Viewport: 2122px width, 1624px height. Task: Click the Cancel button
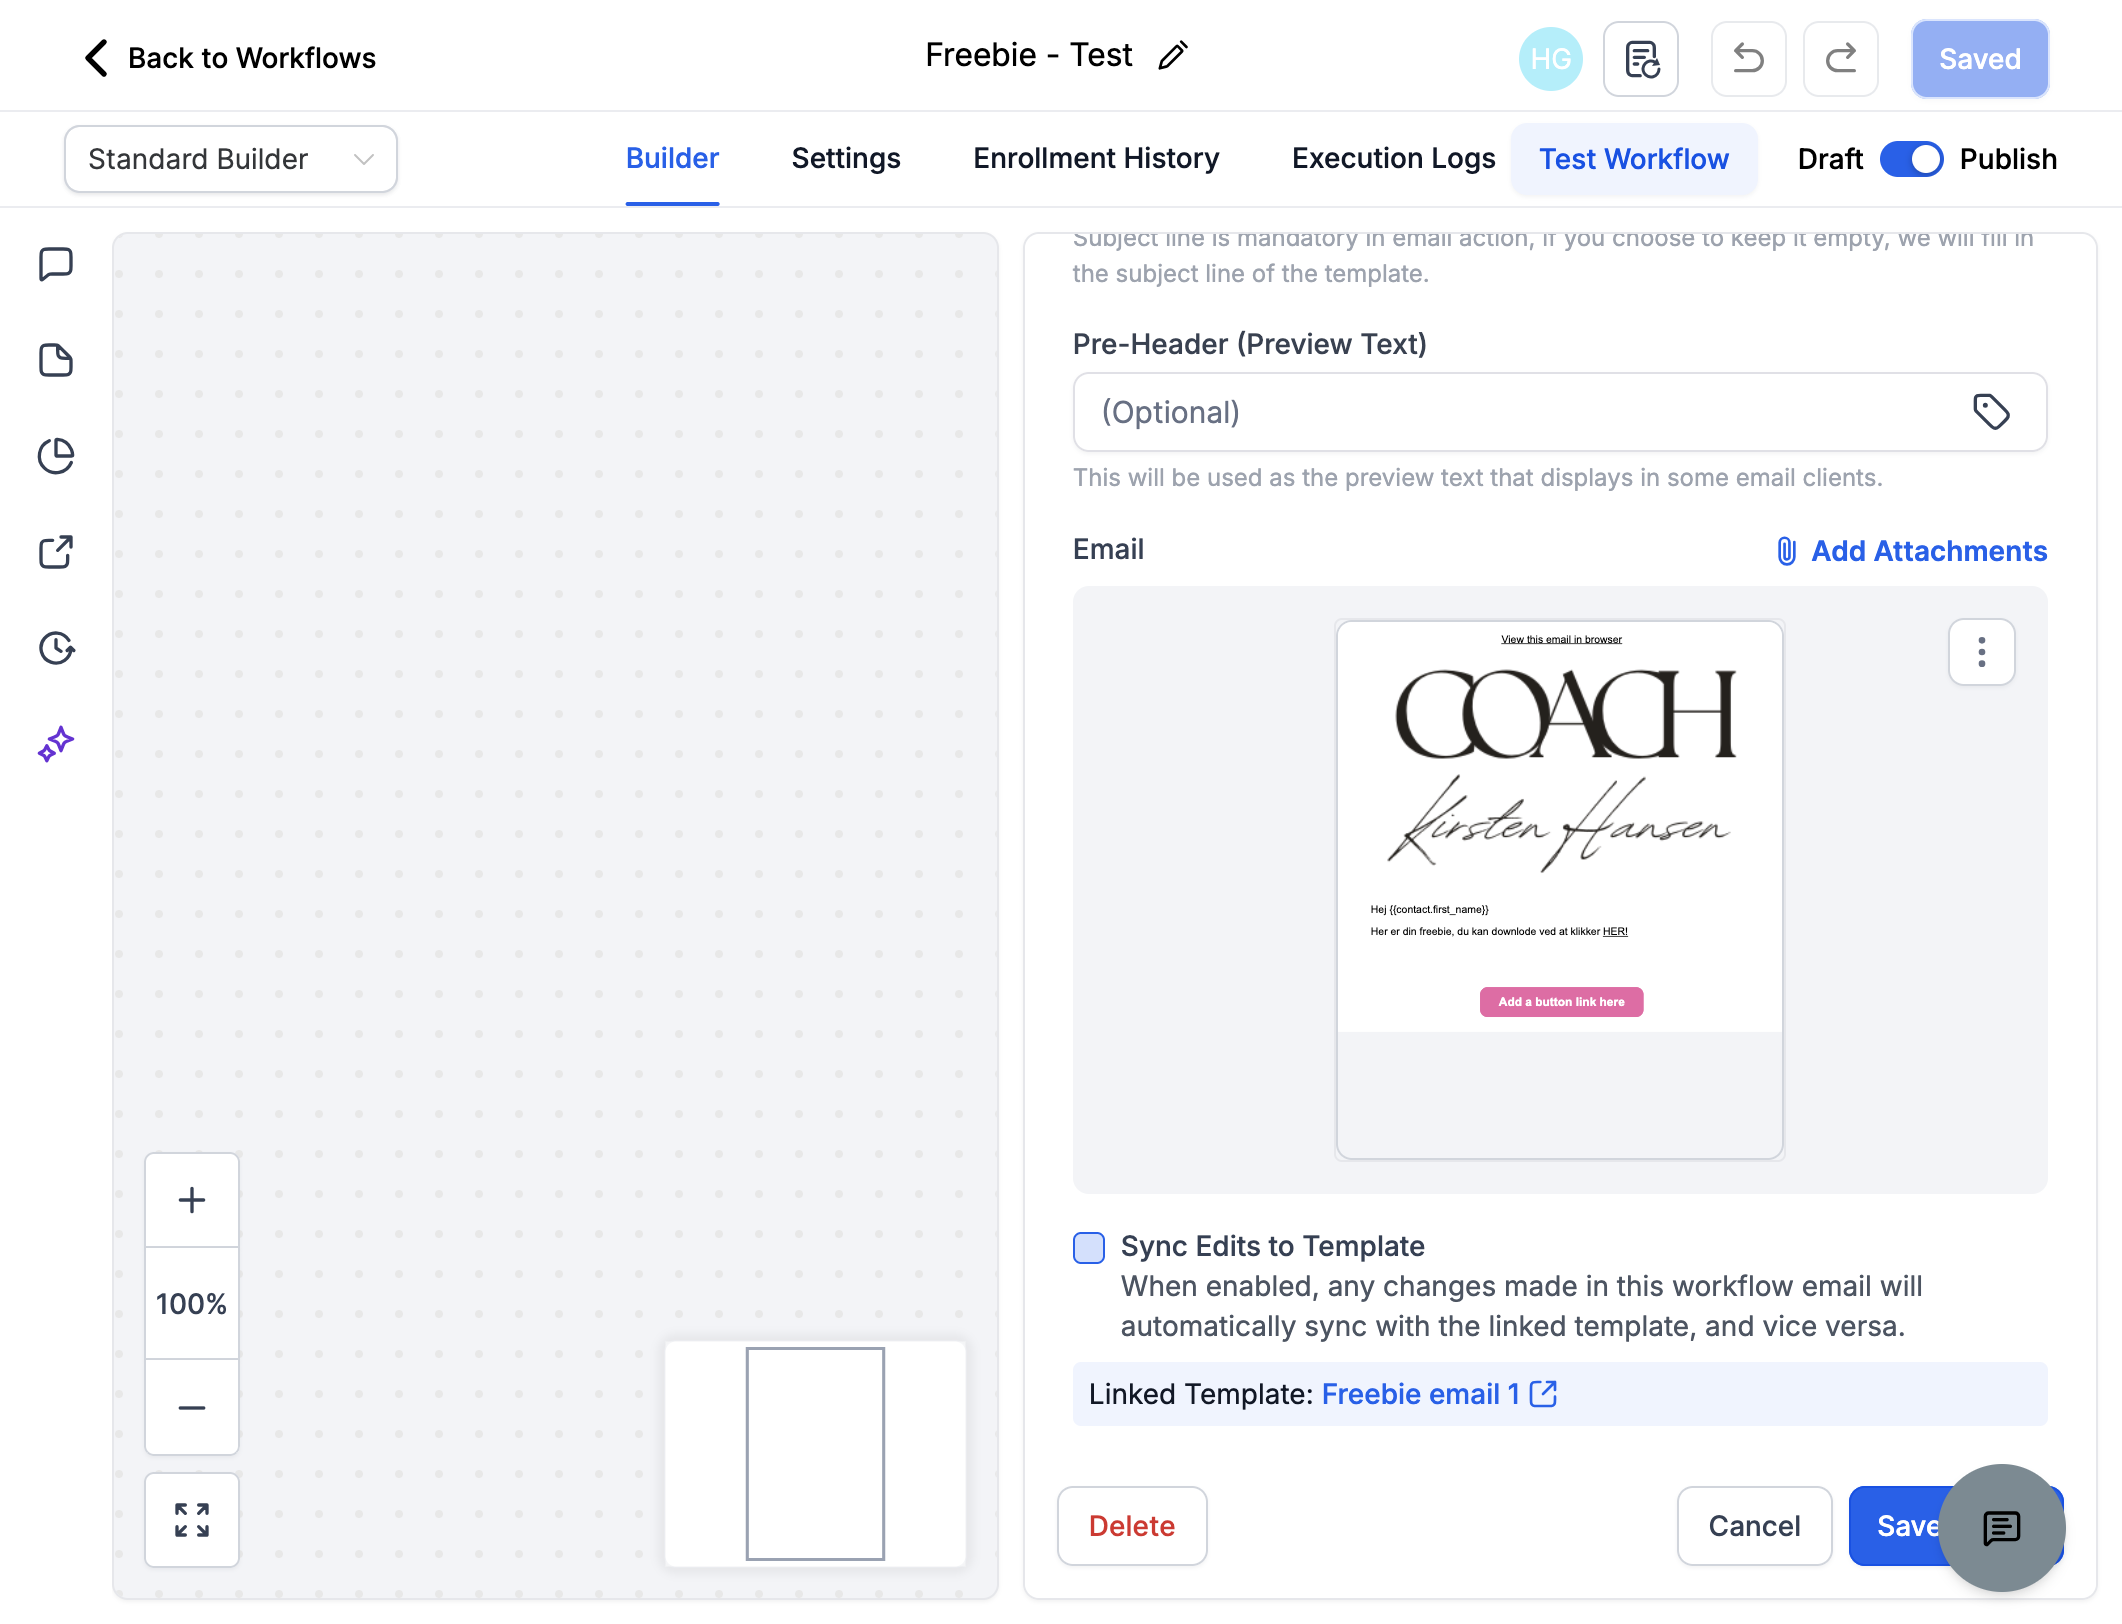[1754, 1526]
